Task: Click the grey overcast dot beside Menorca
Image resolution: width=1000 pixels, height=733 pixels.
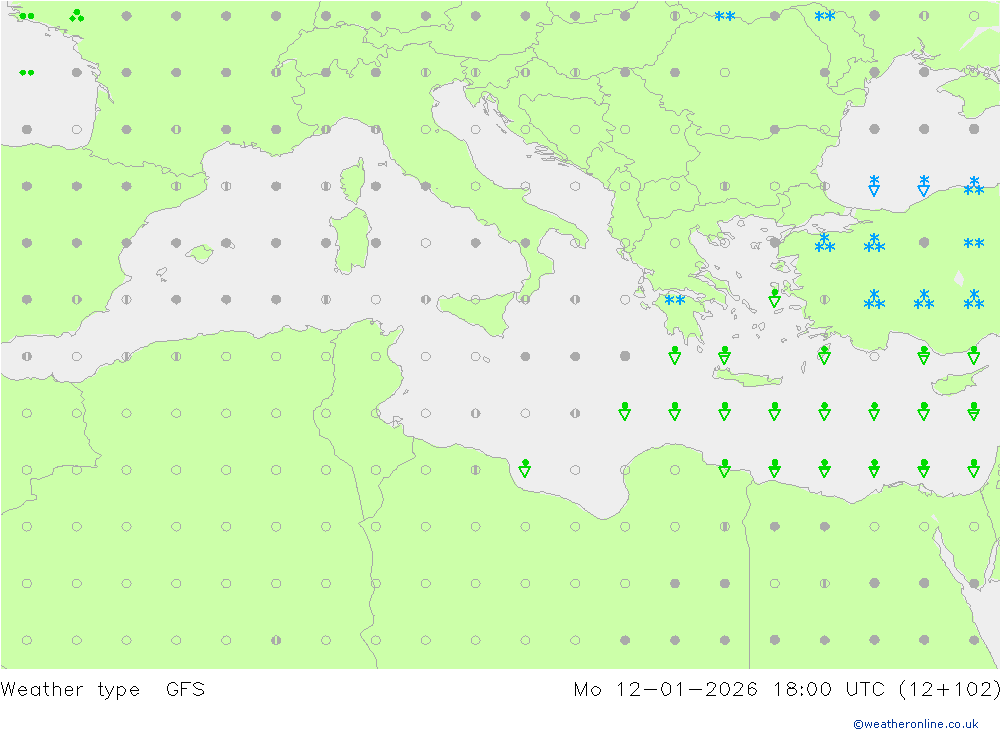Action: coord(226,243)
